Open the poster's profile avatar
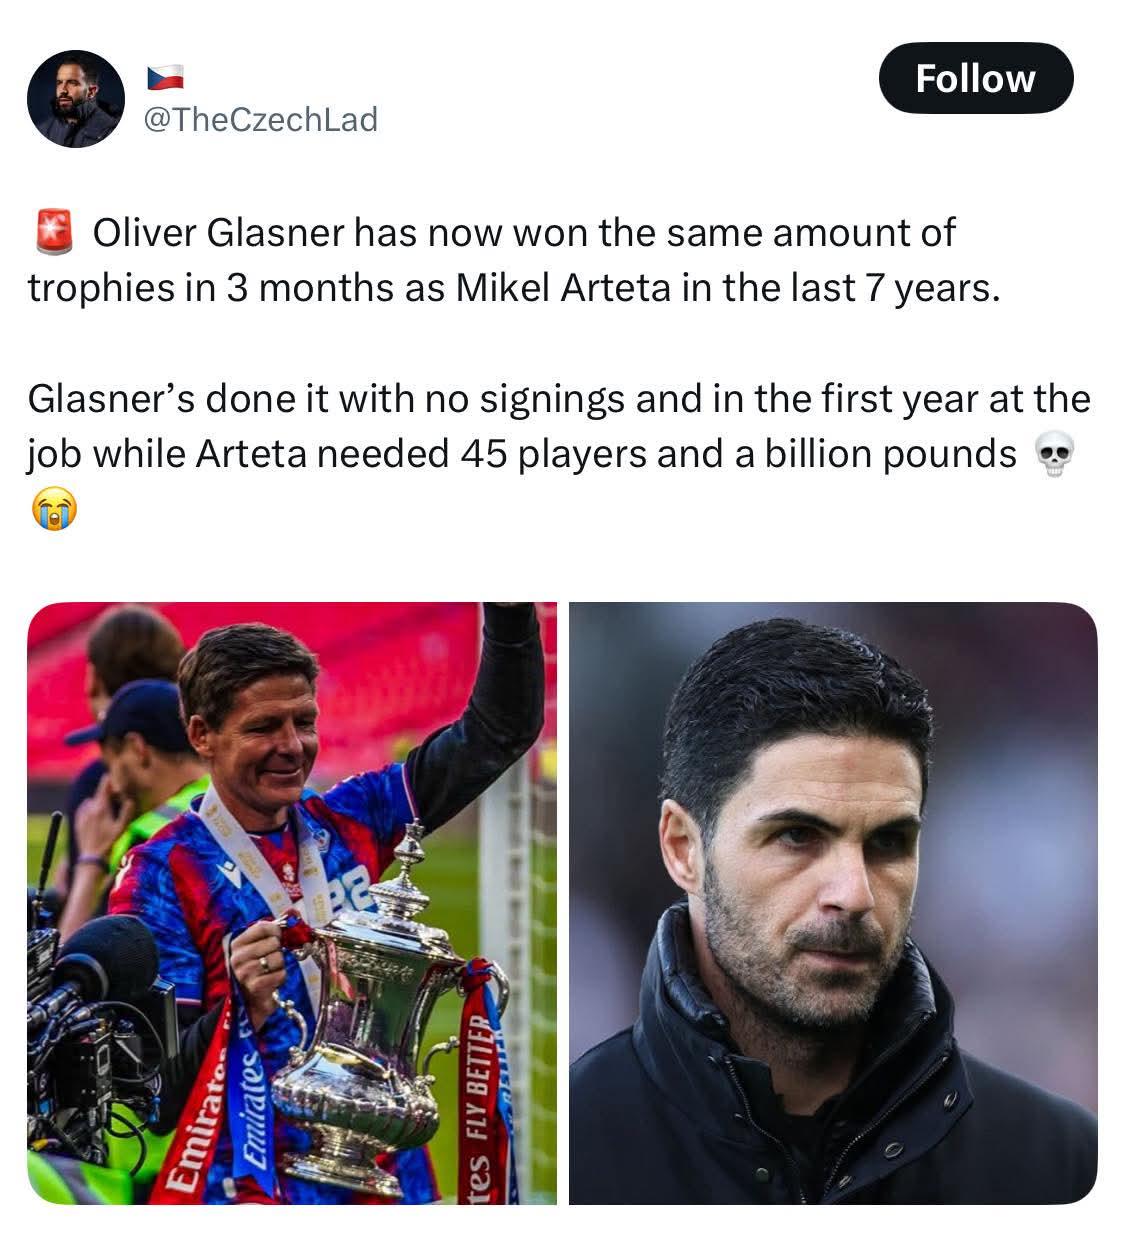The width and height of the screenshot is (1125, 1235). tap(76, 99)
